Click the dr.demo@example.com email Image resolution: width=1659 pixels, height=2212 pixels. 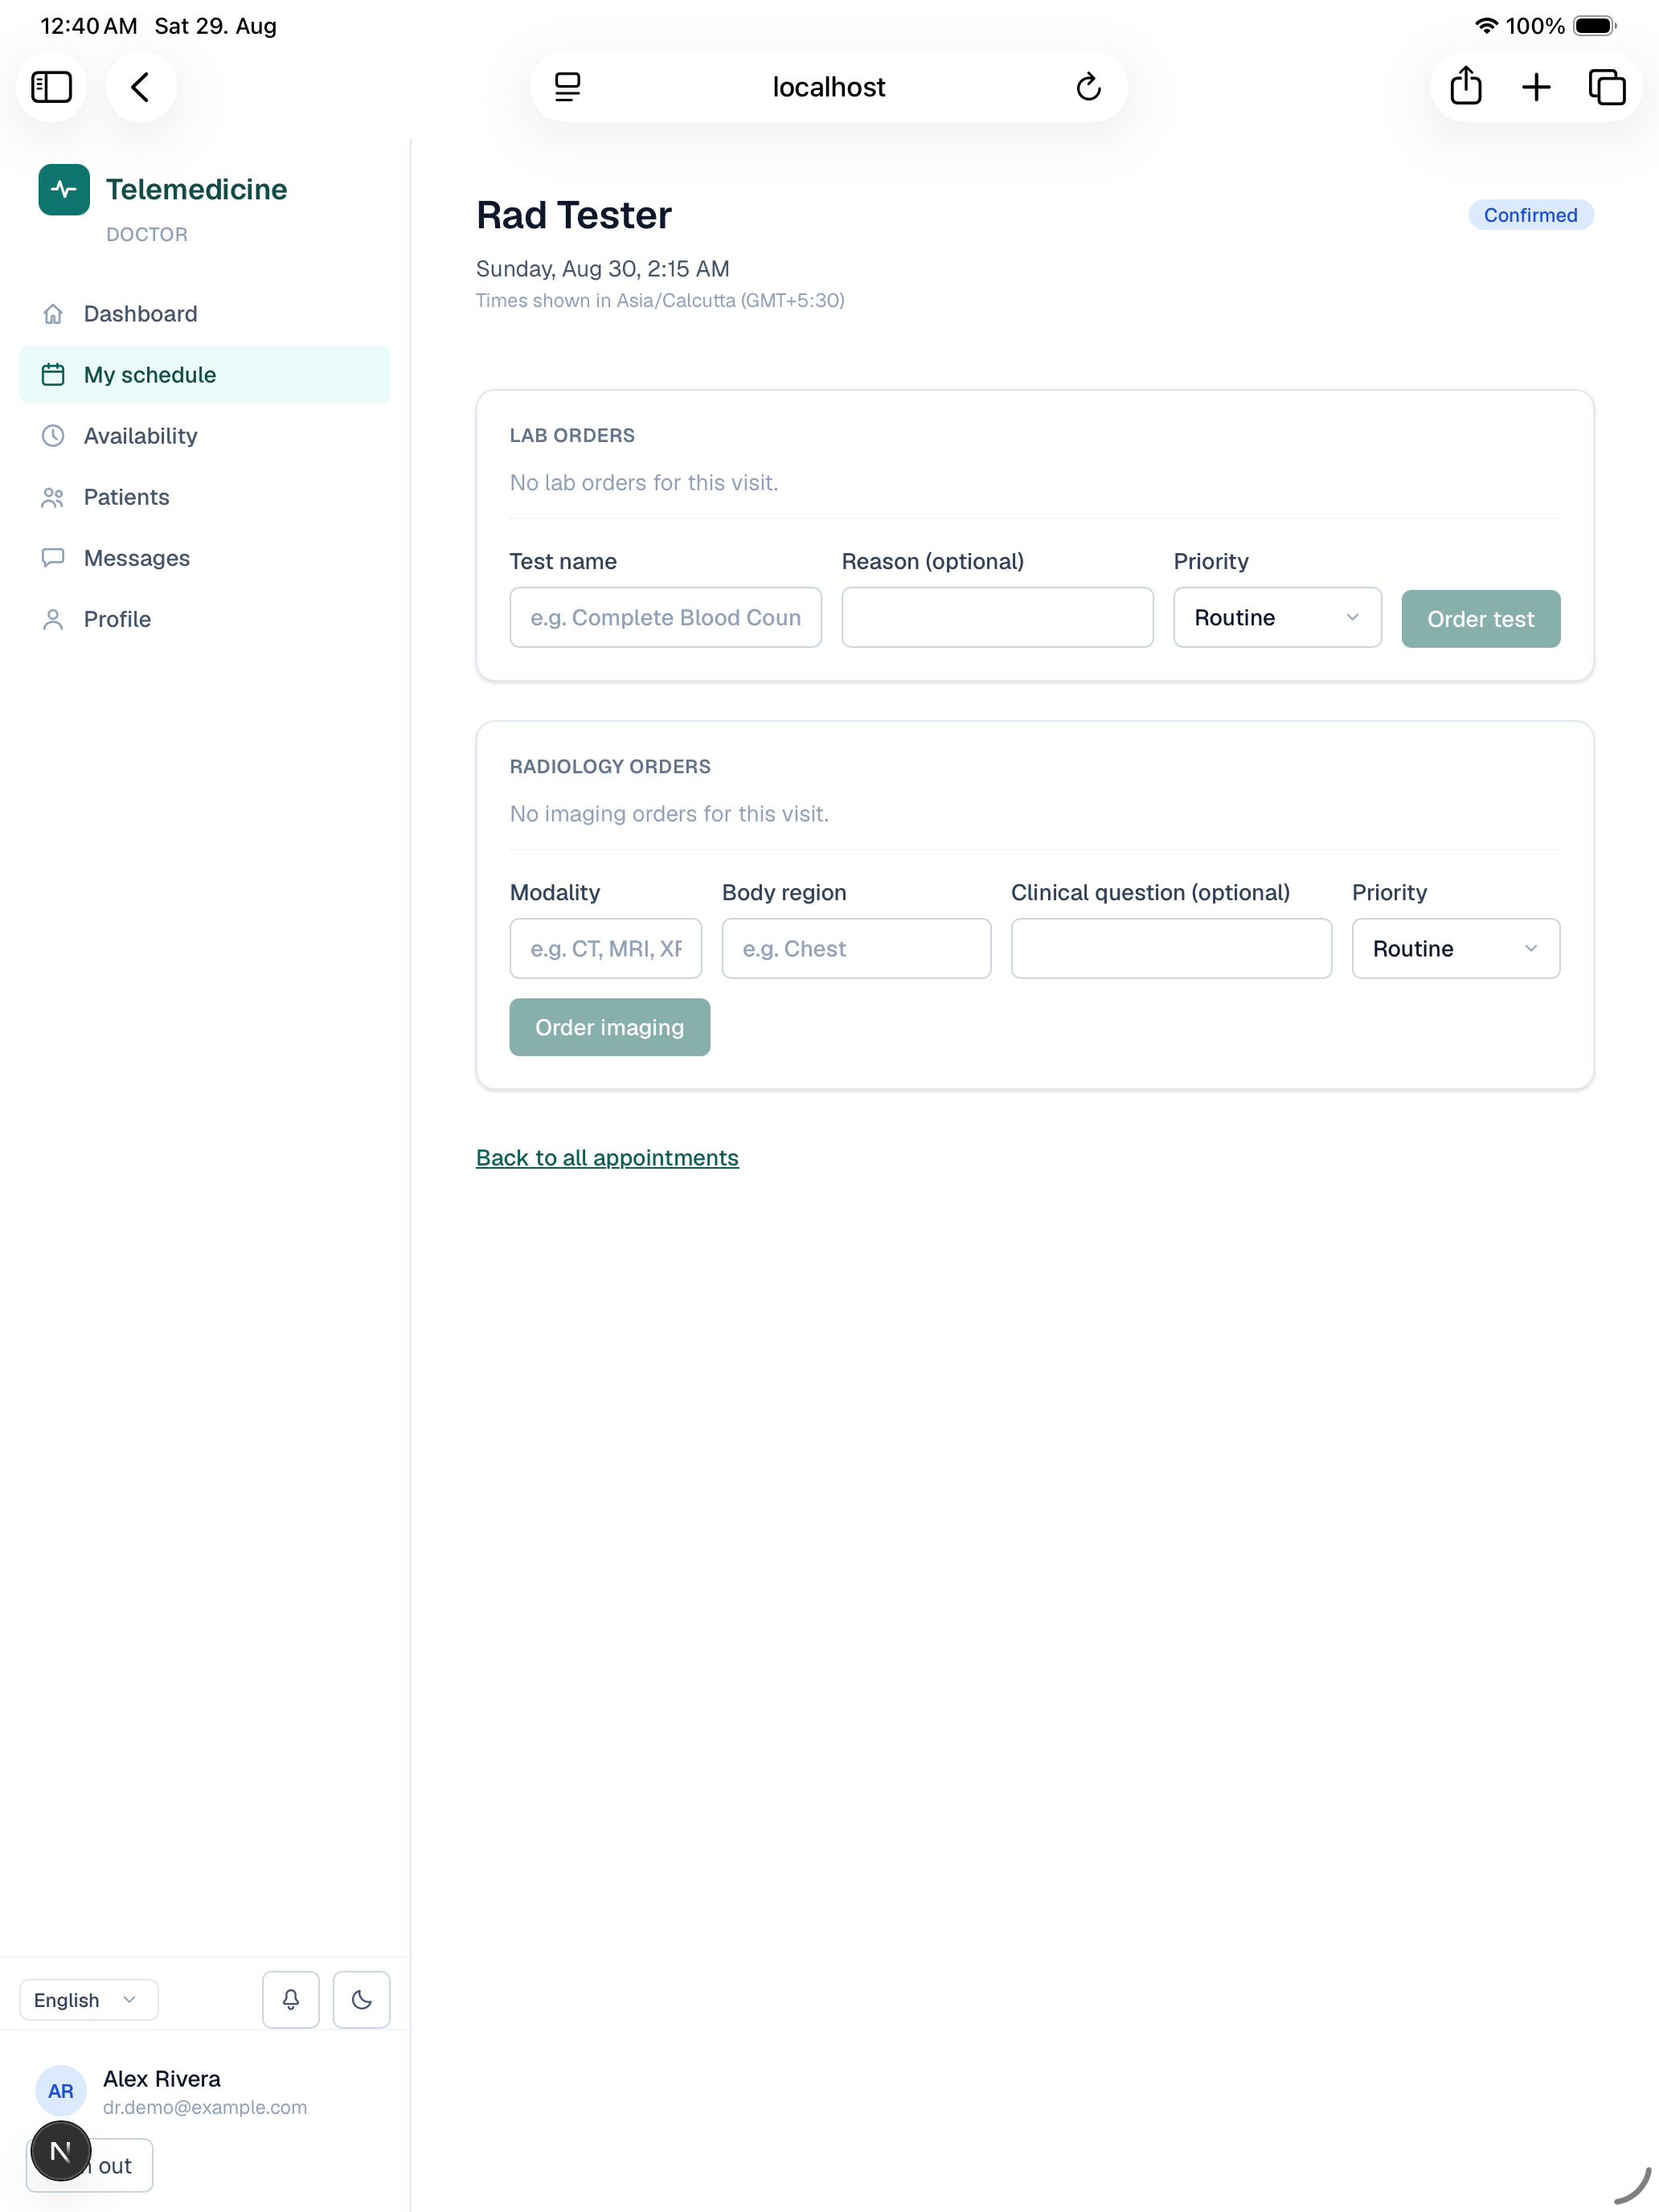click(x=205, y=2107)
